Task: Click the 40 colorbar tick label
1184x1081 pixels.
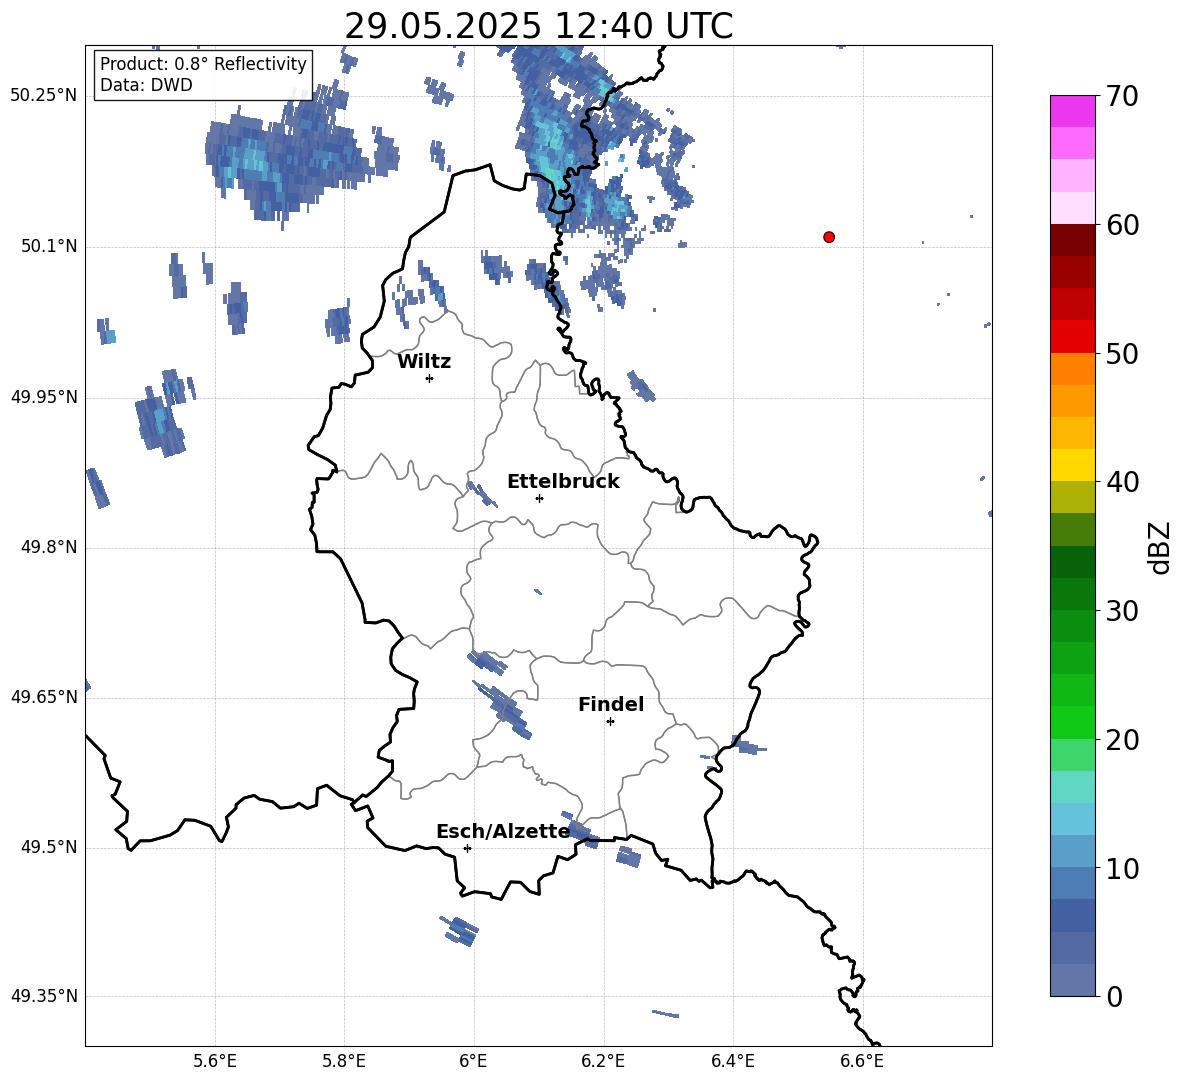Action: 1121,482
